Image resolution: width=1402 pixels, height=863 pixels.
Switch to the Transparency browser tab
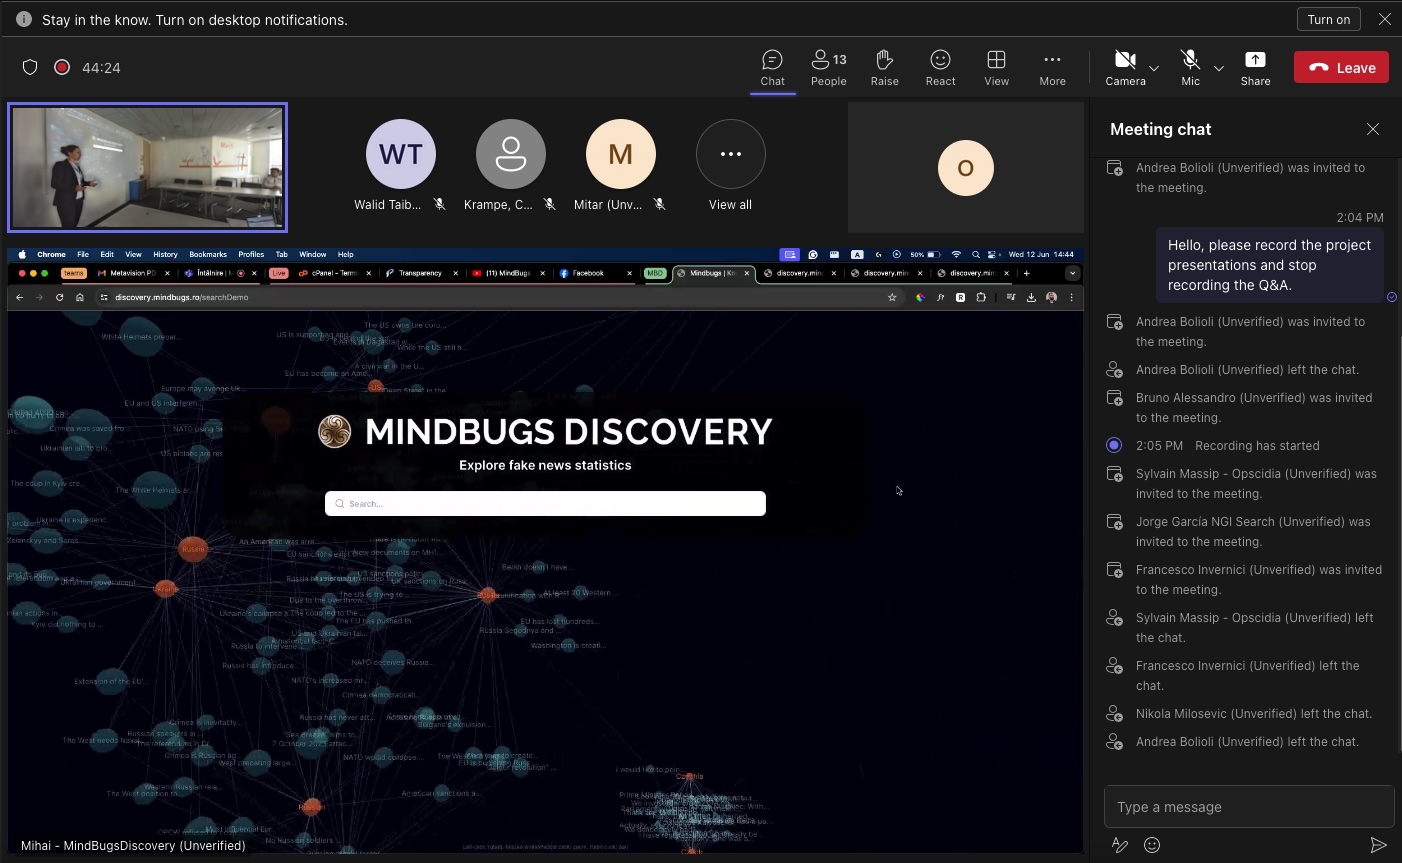coord(421,273)
